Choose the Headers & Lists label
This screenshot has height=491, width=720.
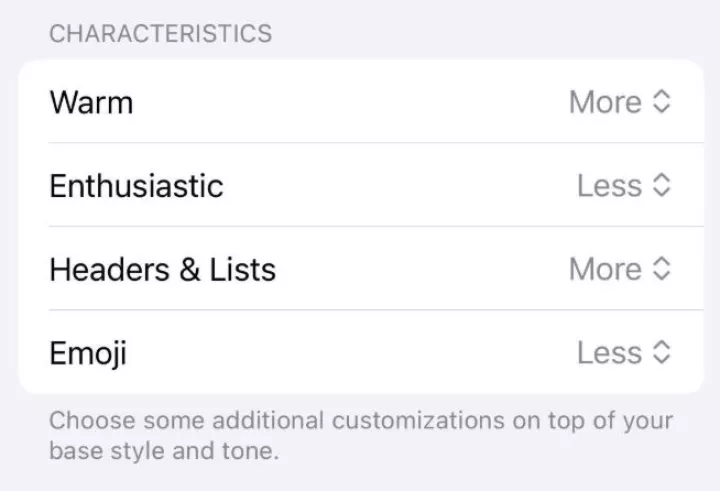coord(162,269)
